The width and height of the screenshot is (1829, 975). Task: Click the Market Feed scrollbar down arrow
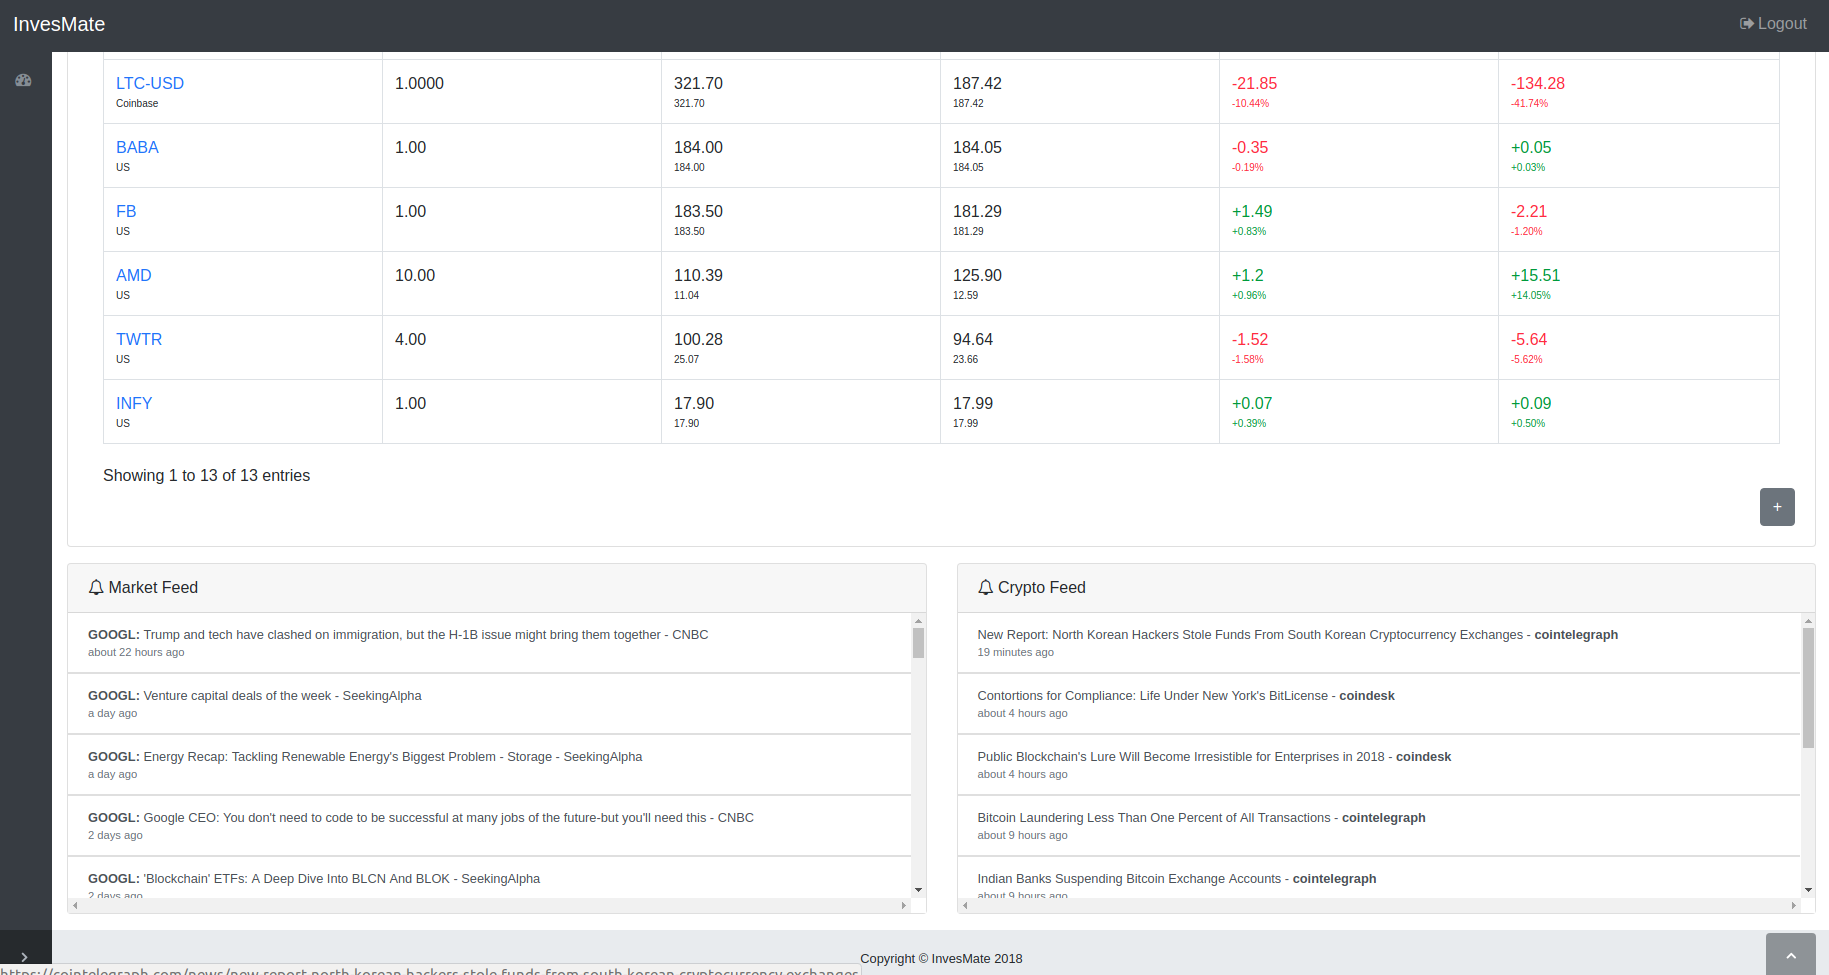click(918, 890)
